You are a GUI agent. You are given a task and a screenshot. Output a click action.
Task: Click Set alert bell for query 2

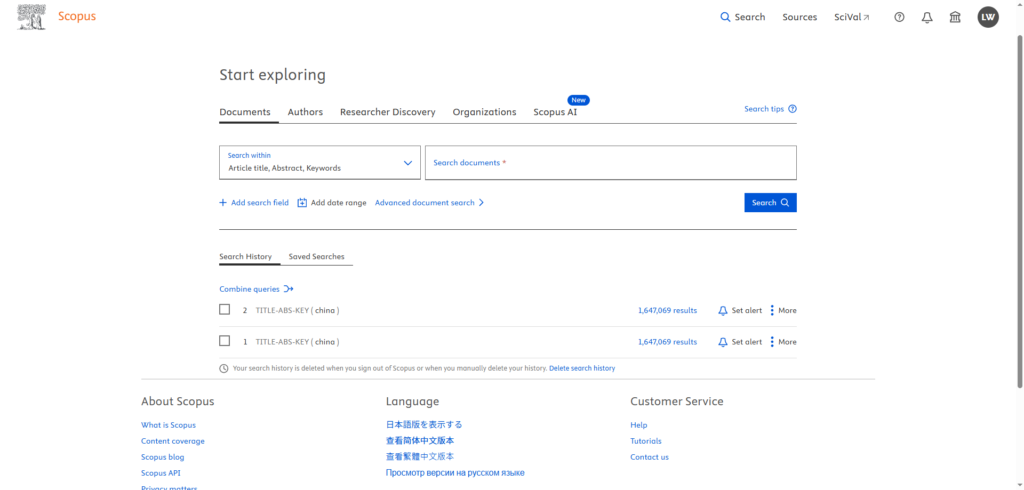click(723, 311)
